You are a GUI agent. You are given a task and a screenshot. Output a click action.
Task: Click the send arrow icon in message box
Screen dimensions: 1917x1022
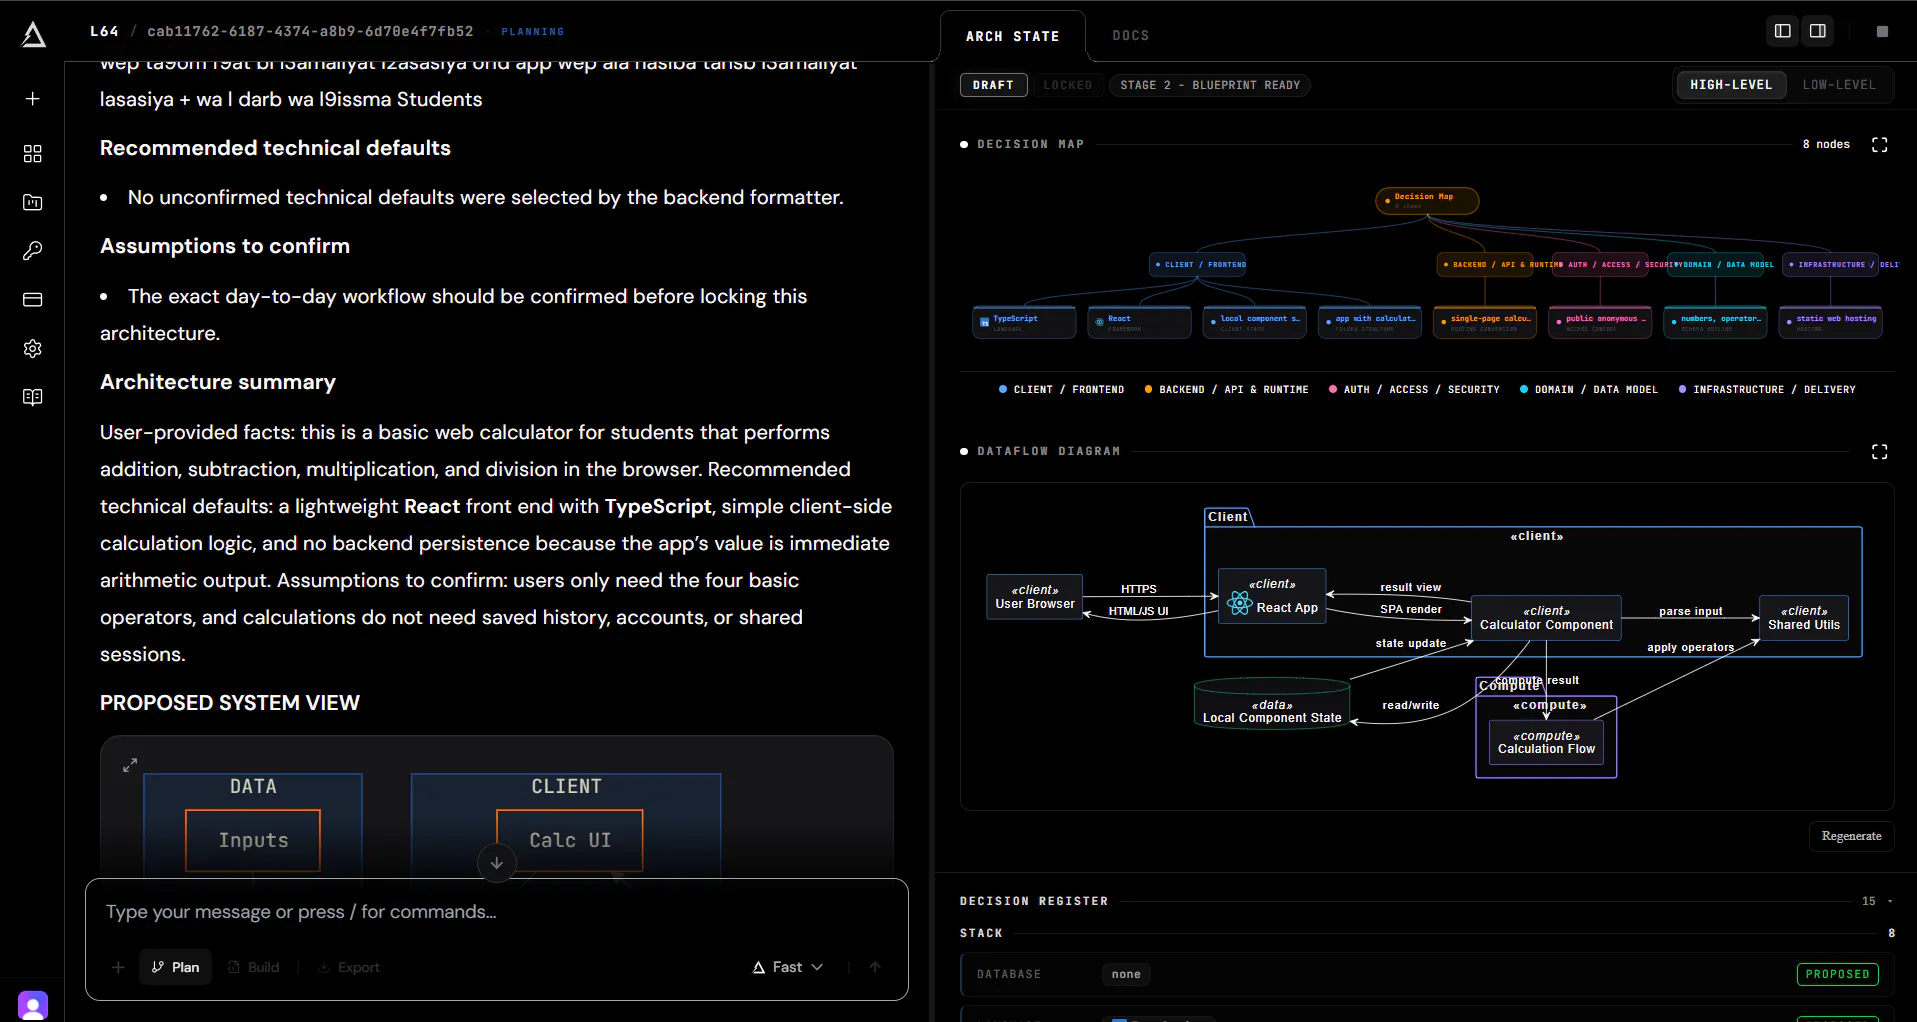875,967
